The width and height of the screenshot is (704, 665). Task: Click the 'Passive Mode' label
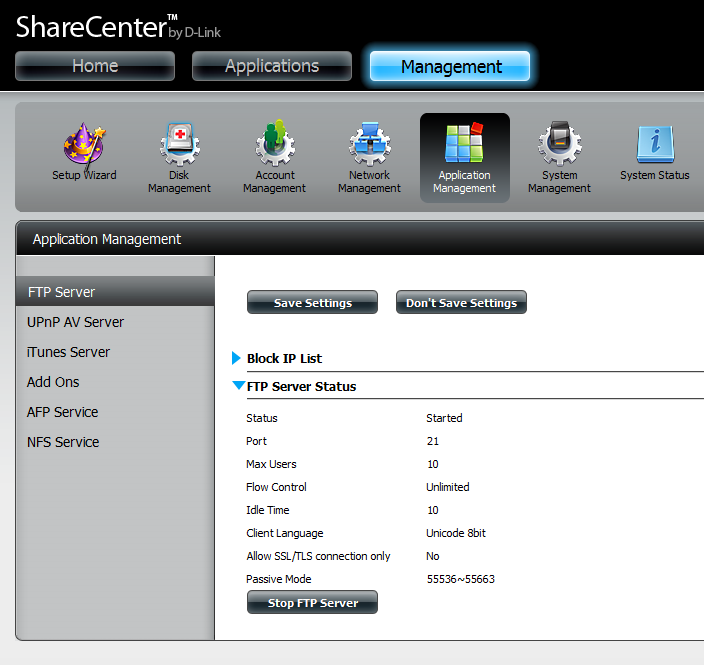[279, 579]
